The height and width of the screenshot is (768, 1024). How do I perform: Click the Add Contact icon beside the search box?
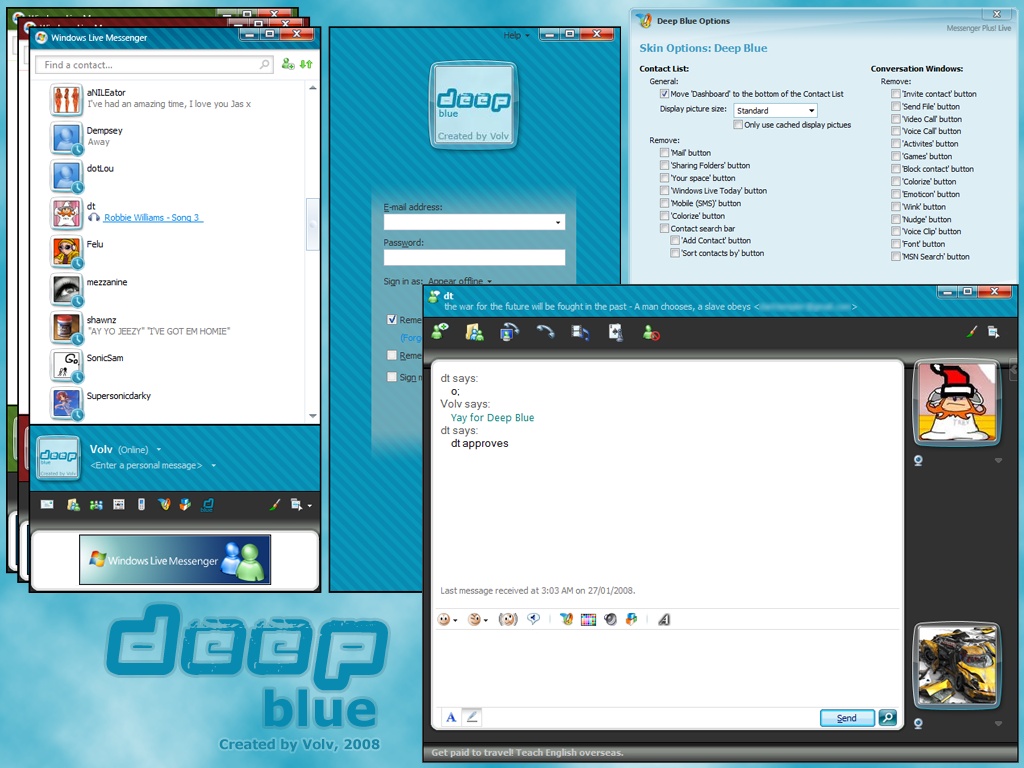[x=288, y=64]
